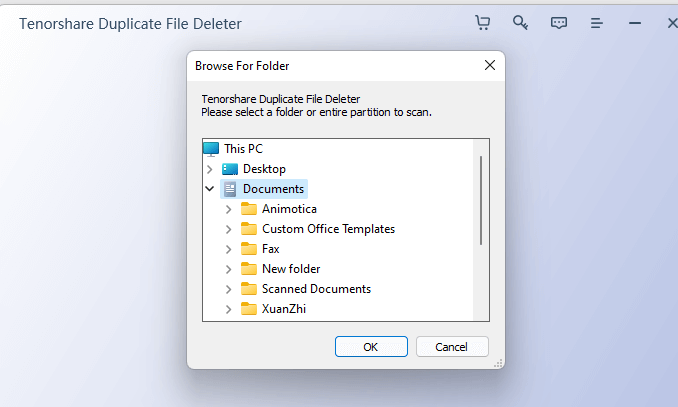Close the Browse For Folder dialog
The width and height of the screenshot is (678, 407).
coord(490,66)
